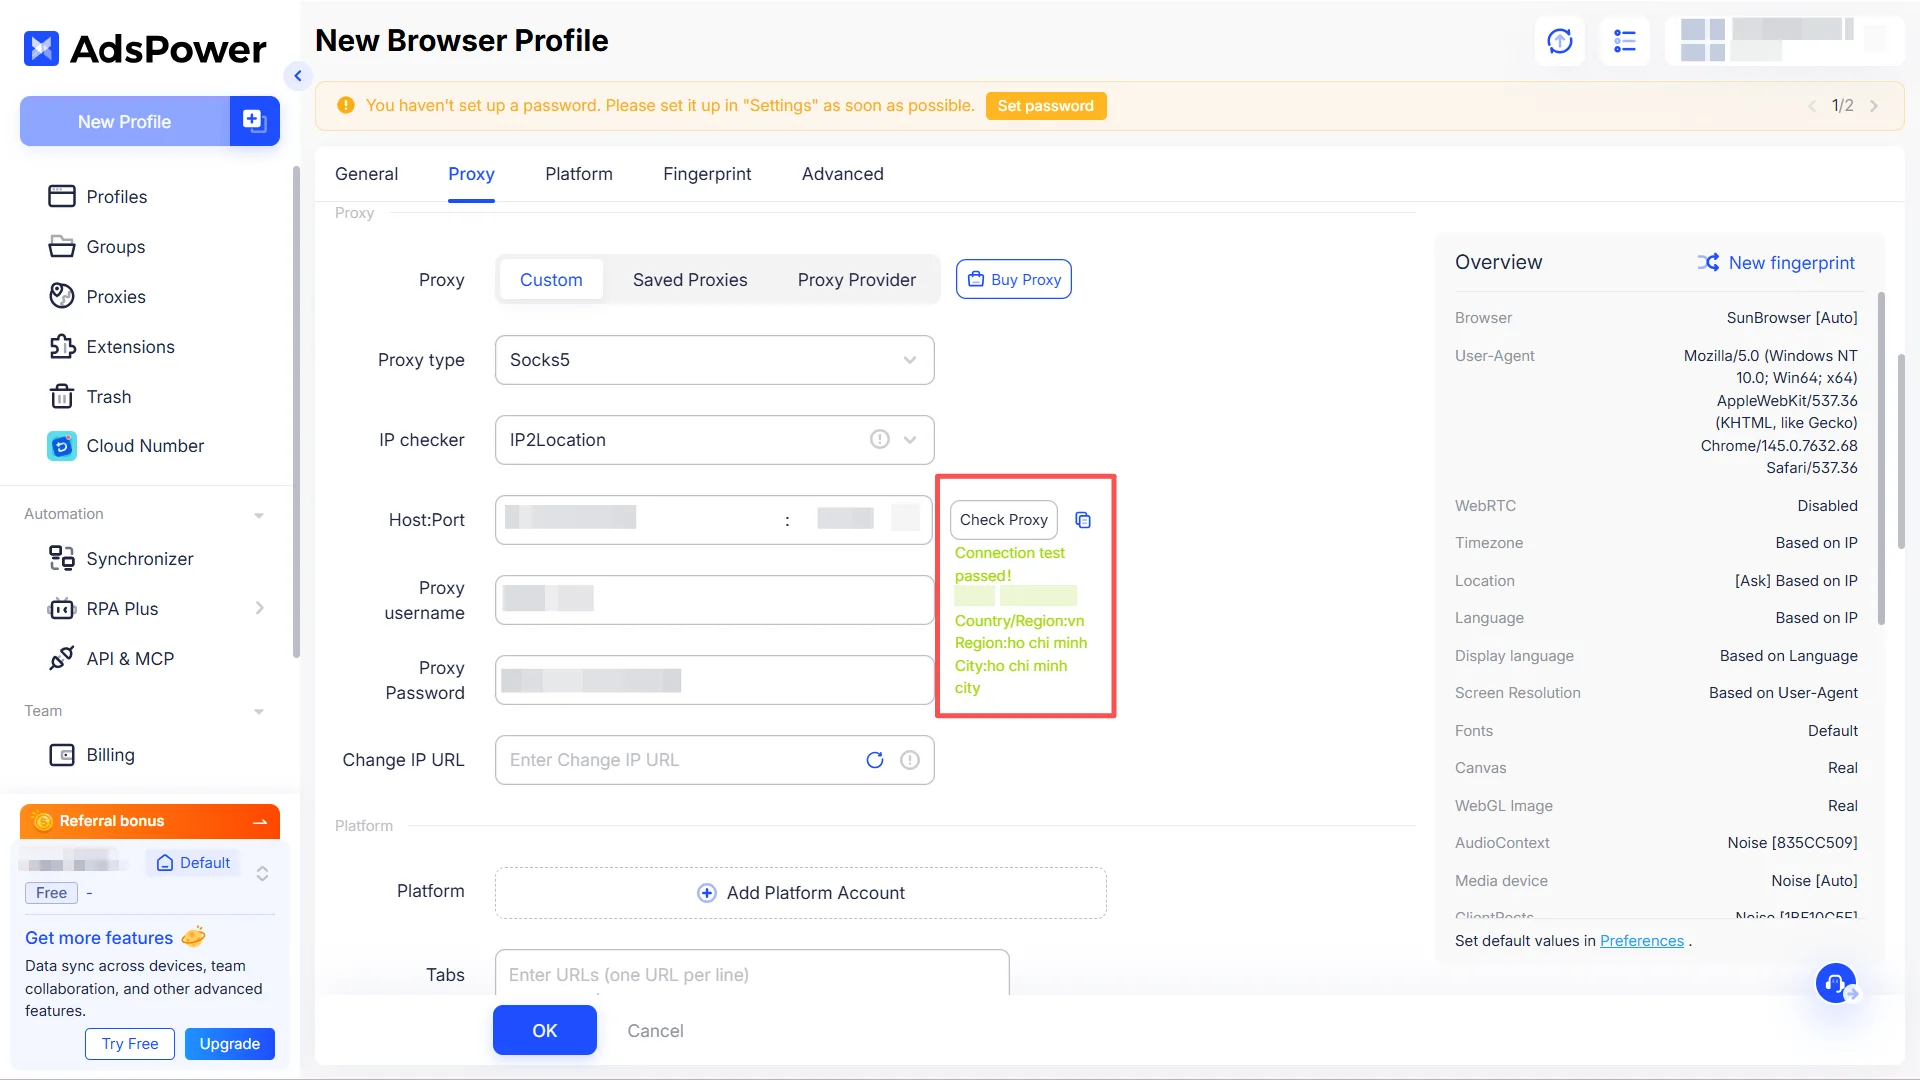Screen dimensions: 1920x1080
Task: Open the API & MCP section
Action: (130, 658)
